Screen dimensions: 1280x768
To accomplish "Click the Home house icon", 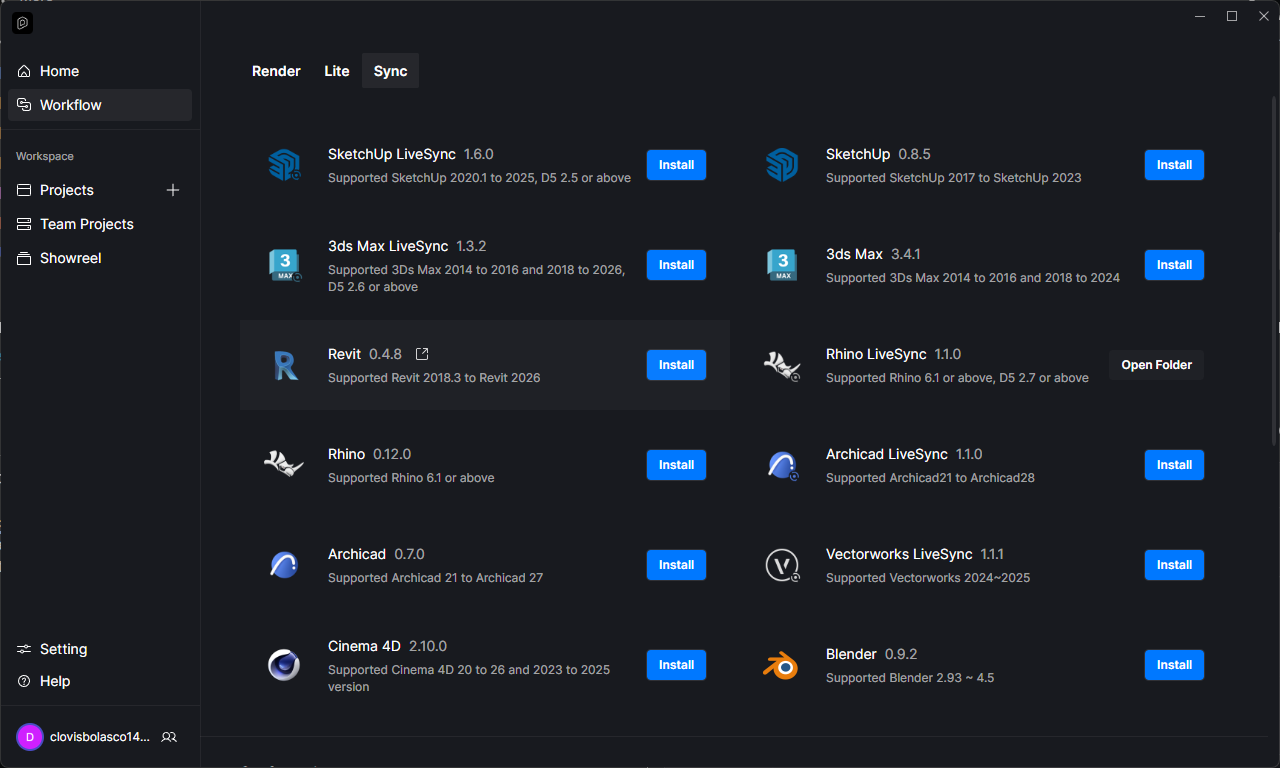I will click(24, 71).
